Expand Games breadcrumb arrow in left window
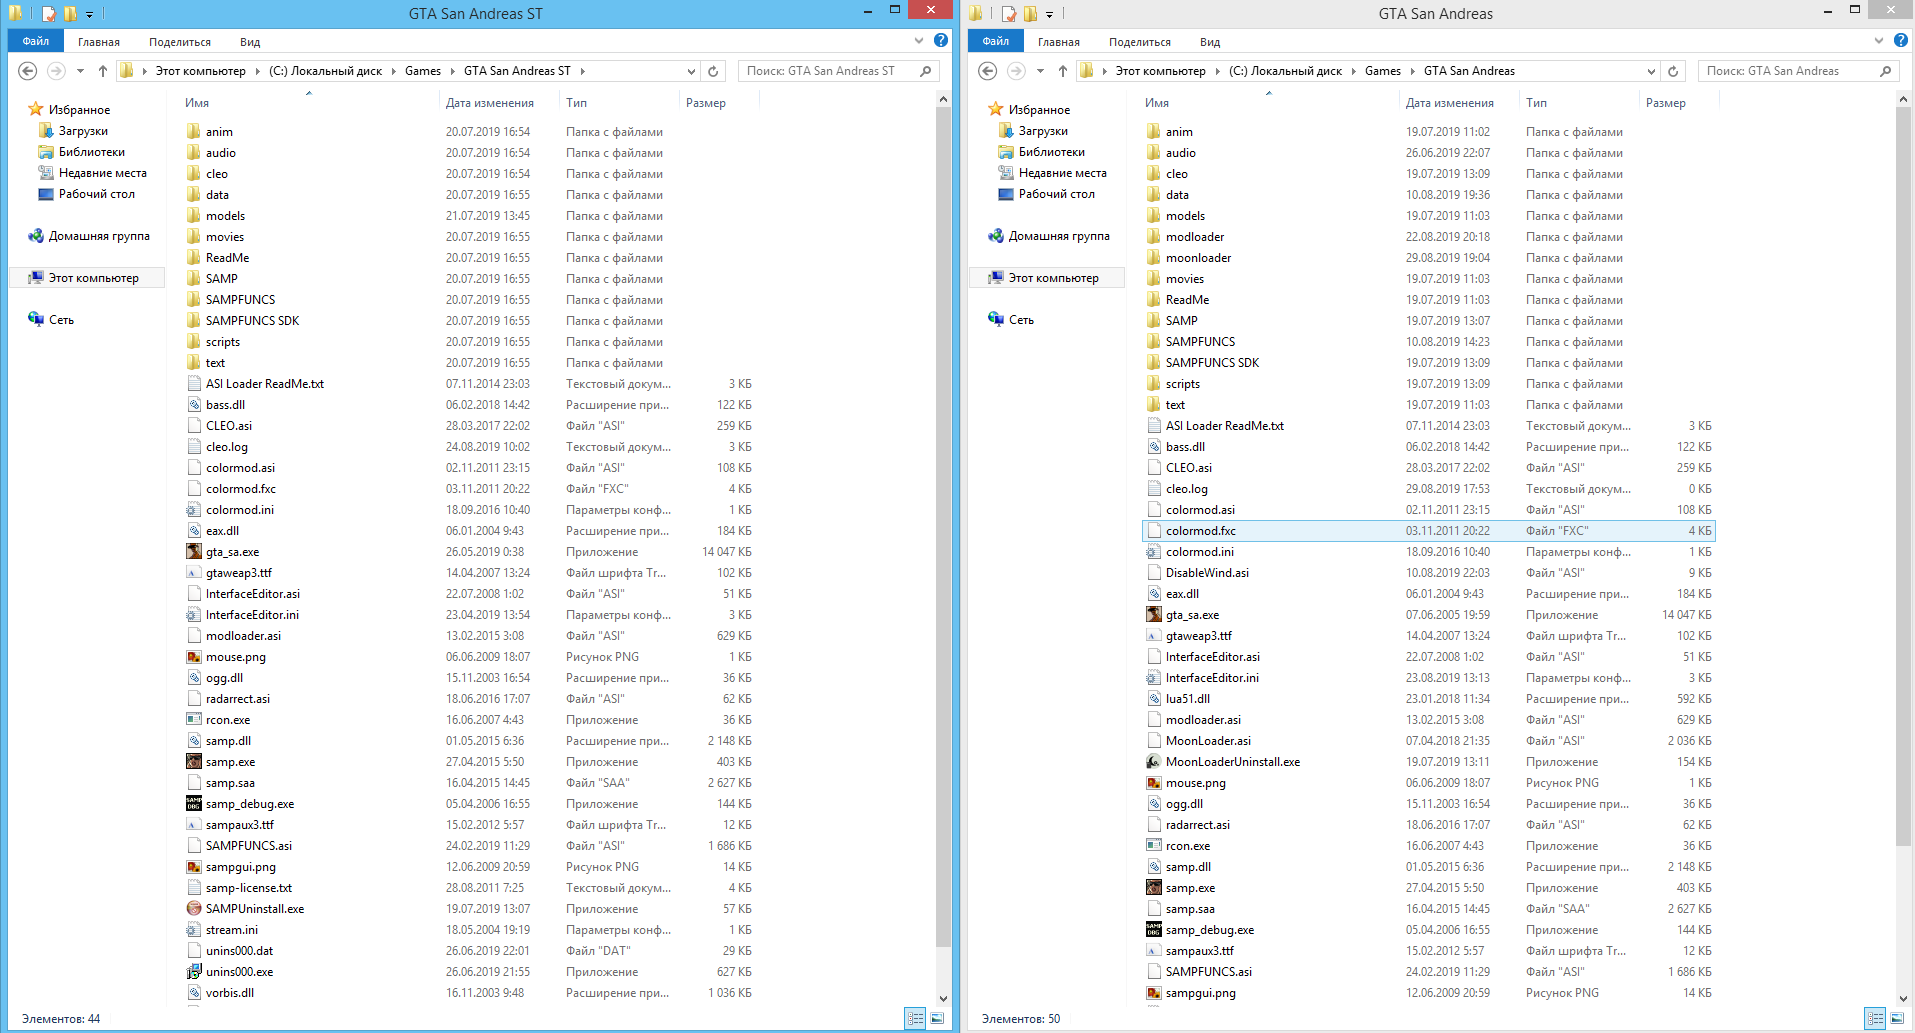Image resolution: width=1915 pixels, height=1033 pixels. click(453, 71)
